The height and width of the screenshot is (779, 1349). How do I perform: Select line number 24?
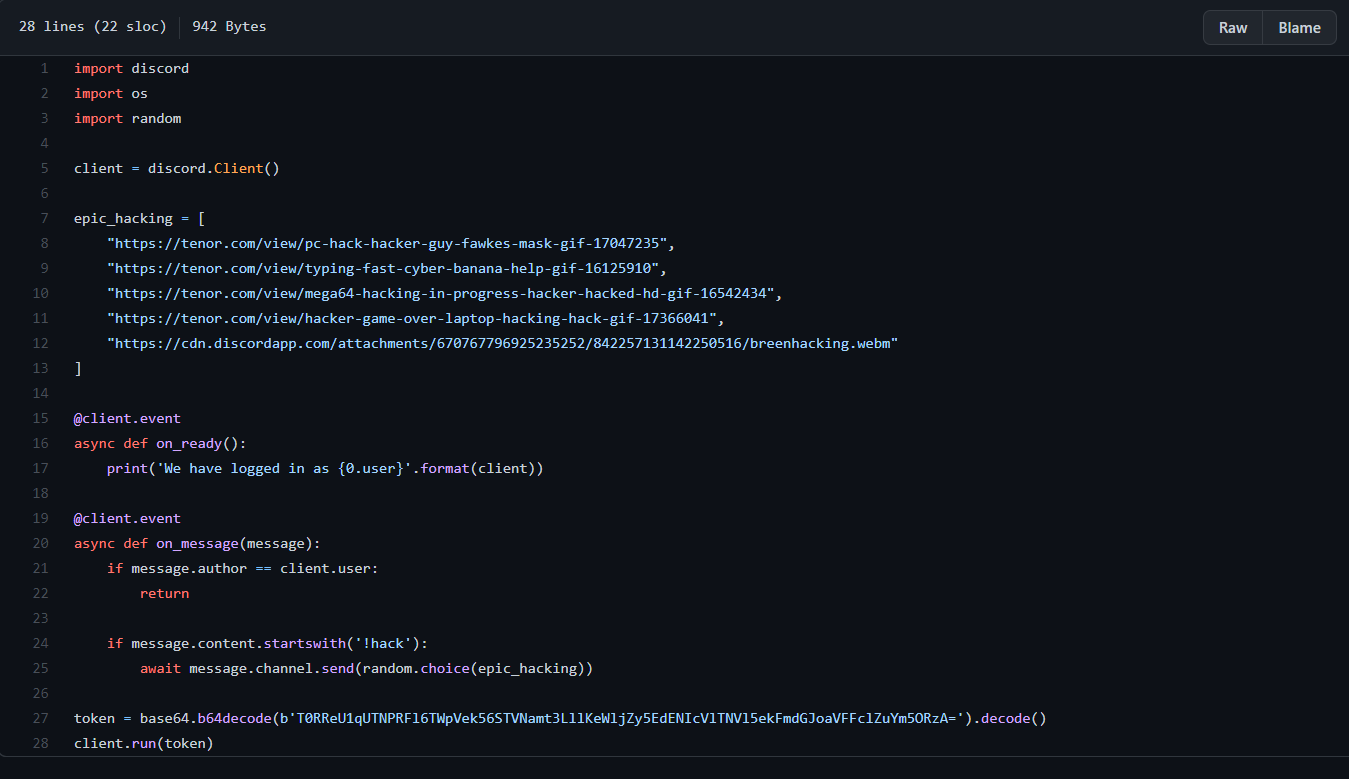pyautogui.click(x=40, y=643)
